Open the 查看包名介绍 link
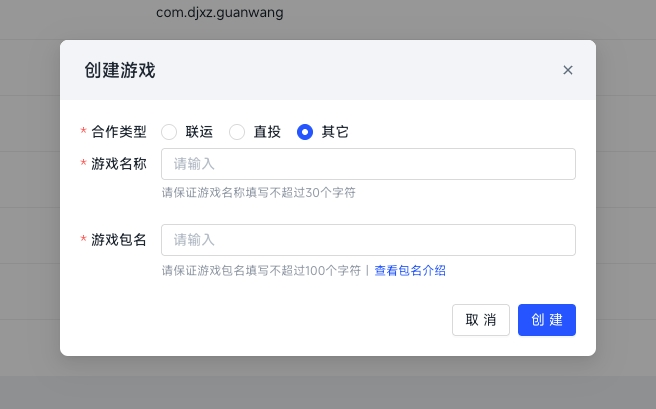 click(x=410, y=270)
